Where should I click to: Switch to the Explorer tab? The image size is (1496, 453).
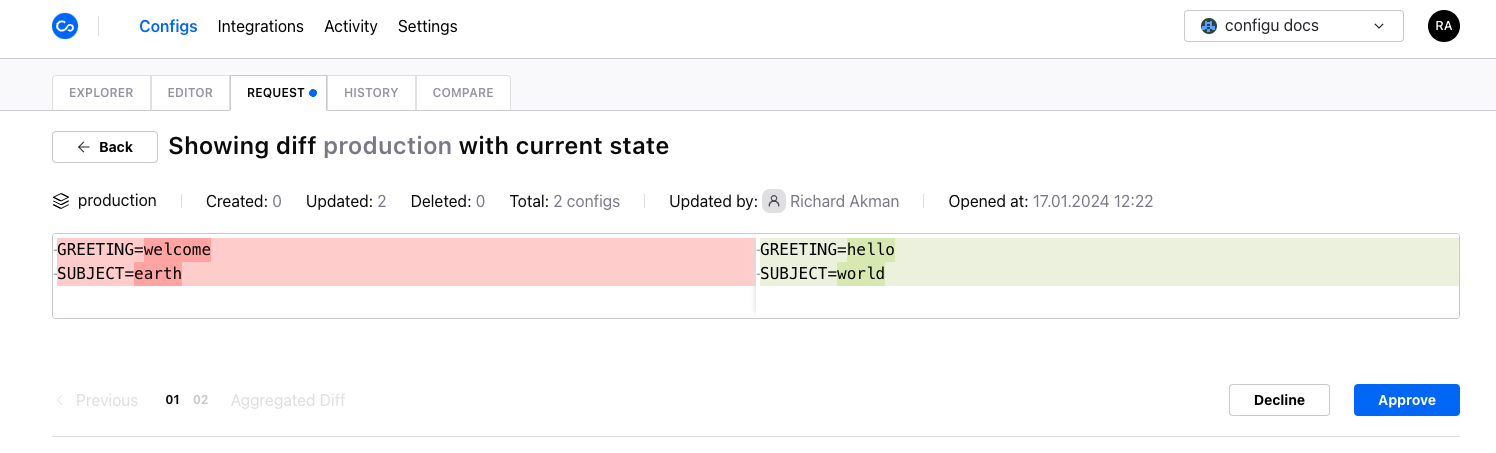point(101,93)
